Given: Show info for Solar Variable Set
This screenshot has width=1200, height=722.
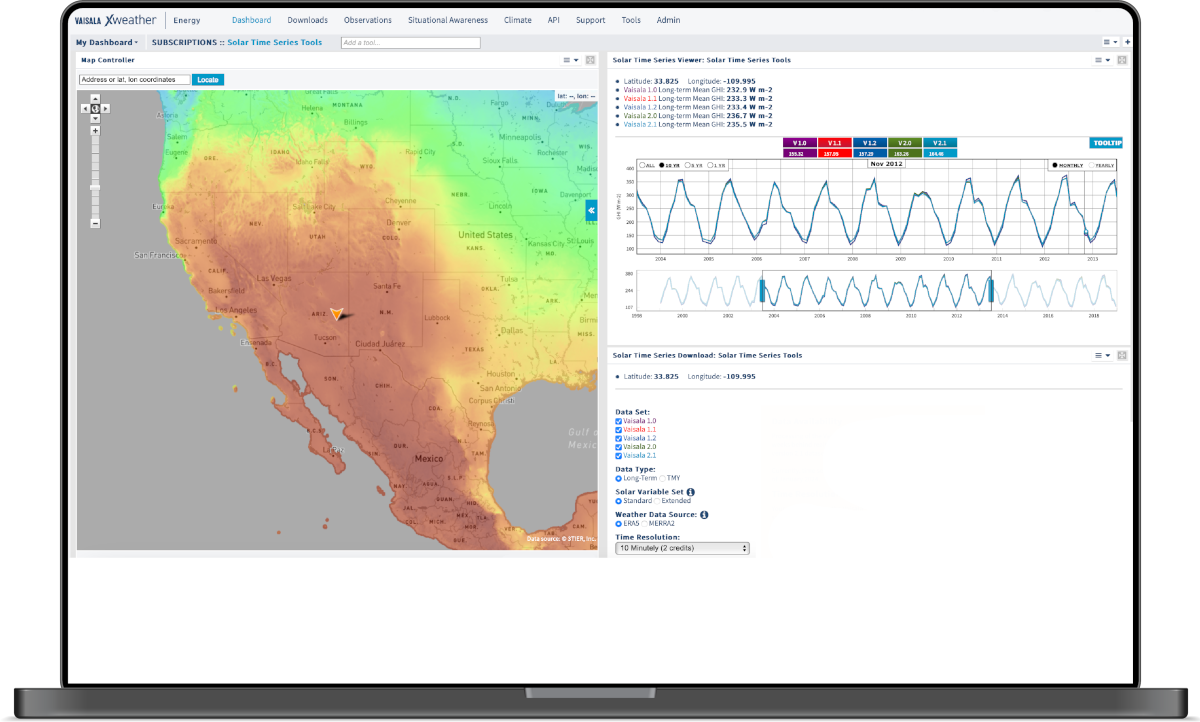Looking at the screenshot, I should [691, 492].
